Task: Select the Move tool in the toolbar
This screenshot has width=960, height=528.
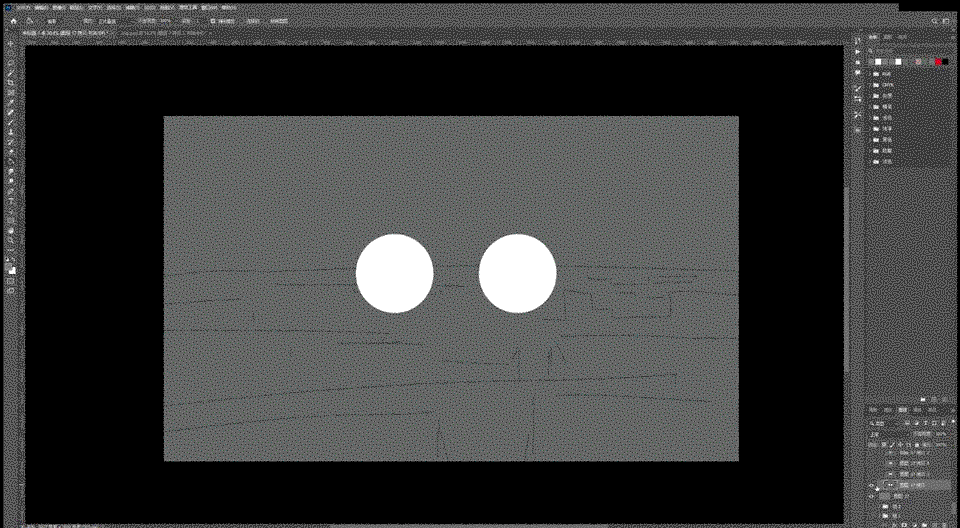Action: tap(11, 44)
